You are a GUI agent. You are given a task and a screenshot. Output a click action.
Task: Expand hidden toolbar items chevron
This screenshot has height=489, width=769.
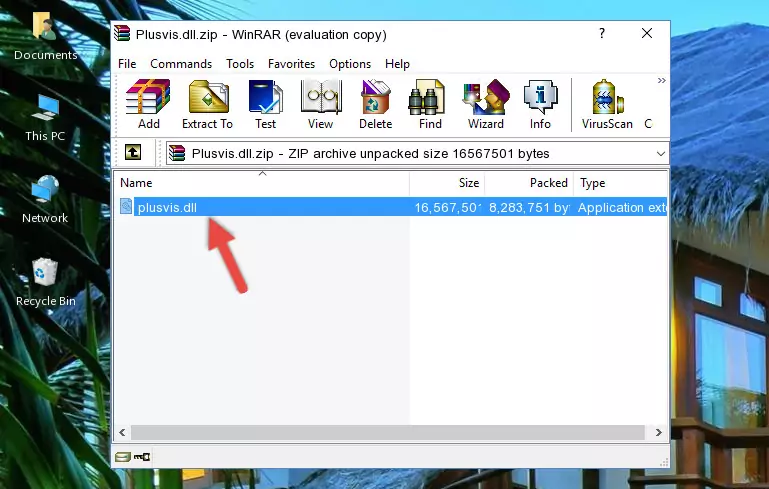[661, 80]
